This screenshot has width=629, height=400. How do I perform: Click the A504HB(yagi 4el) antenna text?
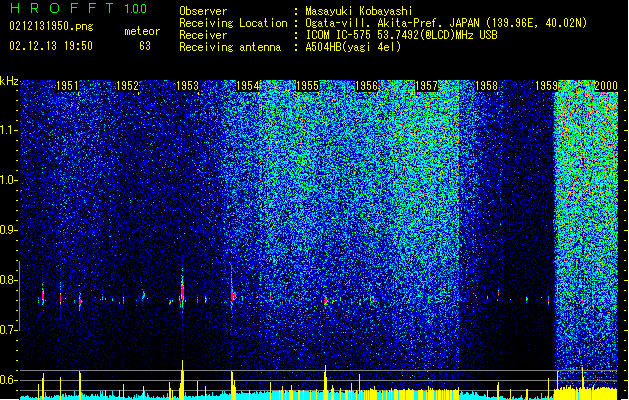coord(353,47)
